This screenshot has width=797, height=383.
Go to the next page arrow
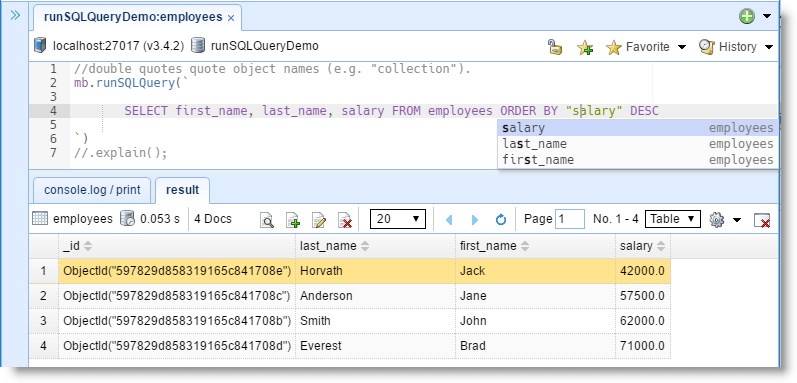475,219
